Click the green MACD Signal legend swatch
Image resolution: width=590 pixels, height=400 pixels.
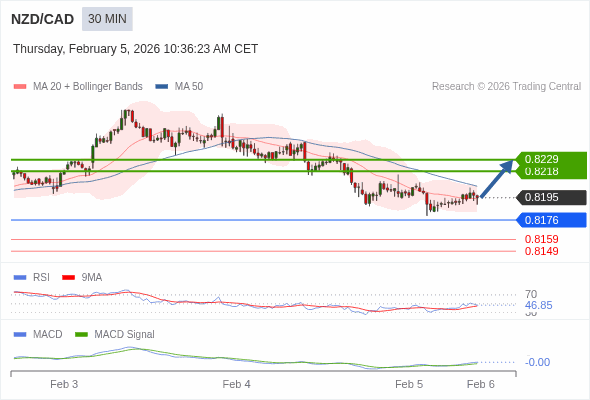coord(81,335)
